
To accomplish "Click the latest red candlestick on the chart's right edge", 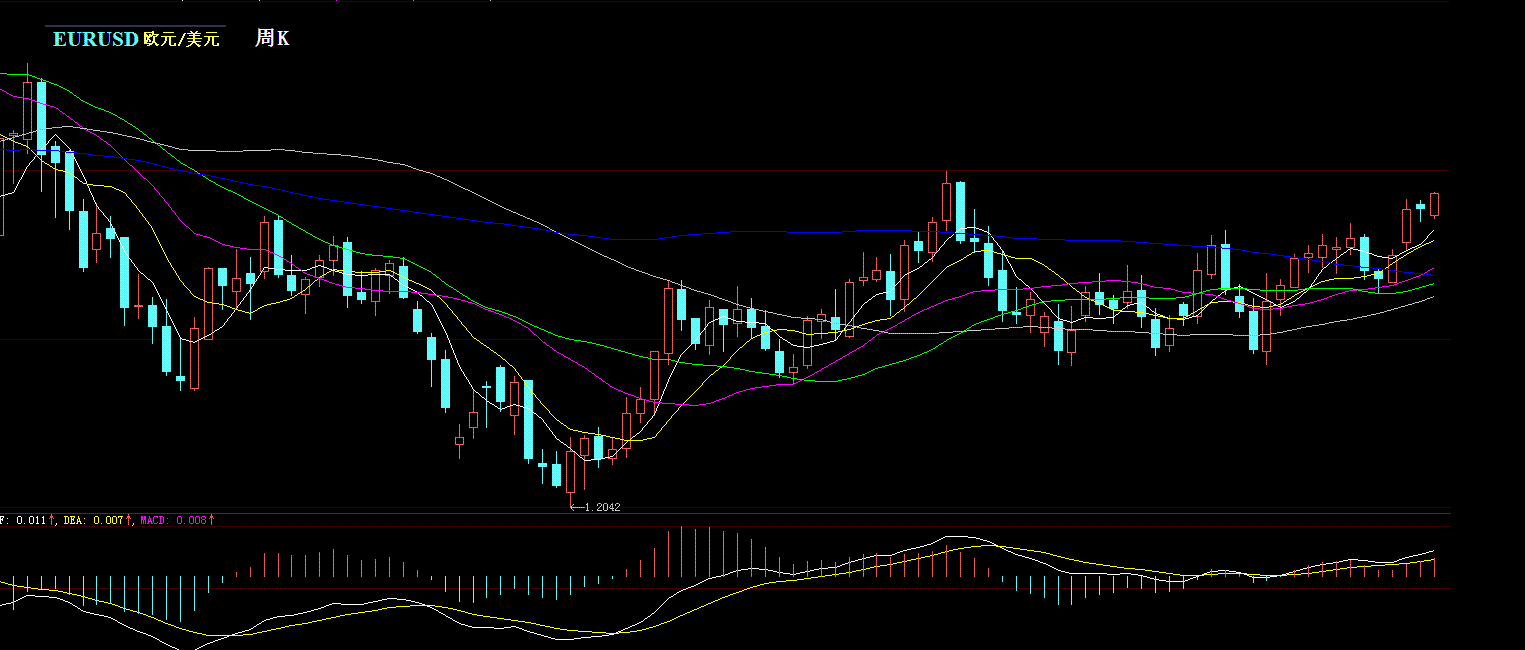I will click(x=1435, y=204).
